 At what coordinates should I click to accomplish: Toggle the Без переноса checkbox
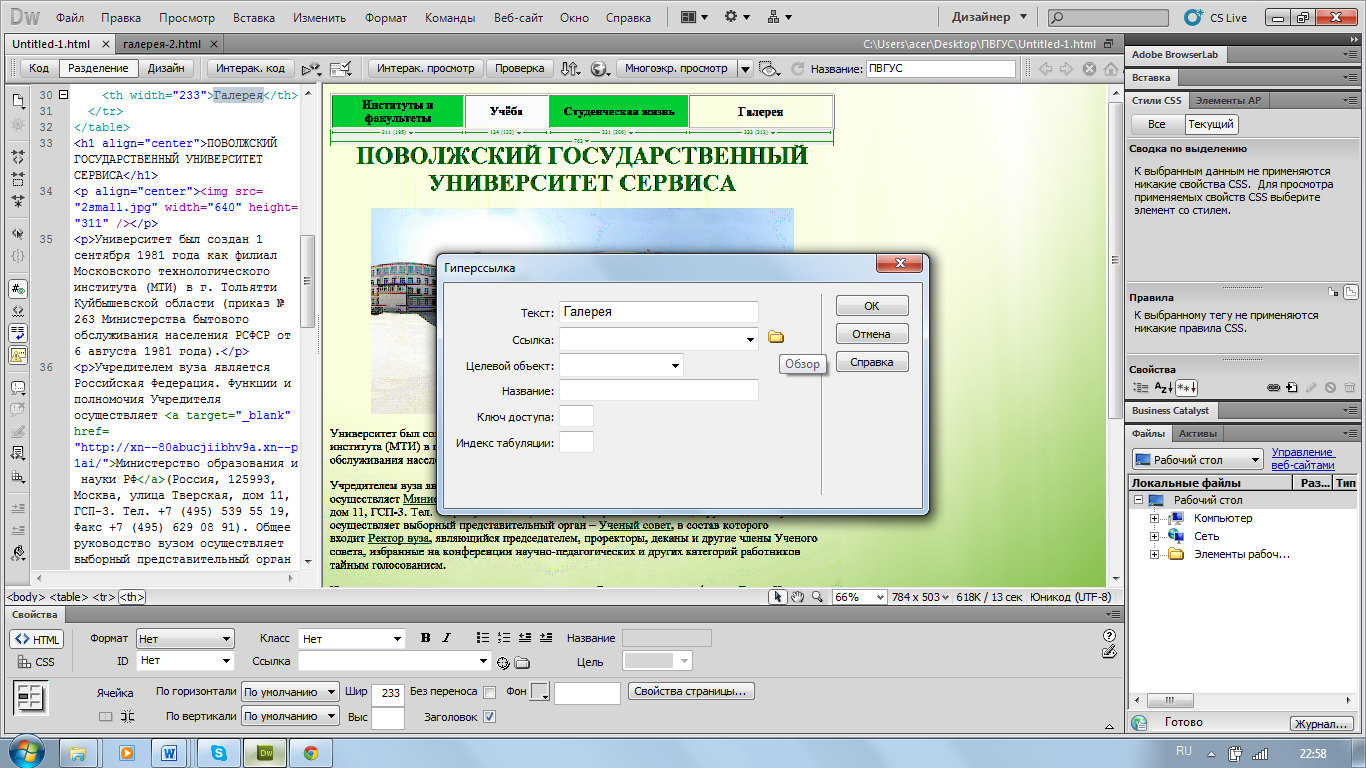pos(489,692)
